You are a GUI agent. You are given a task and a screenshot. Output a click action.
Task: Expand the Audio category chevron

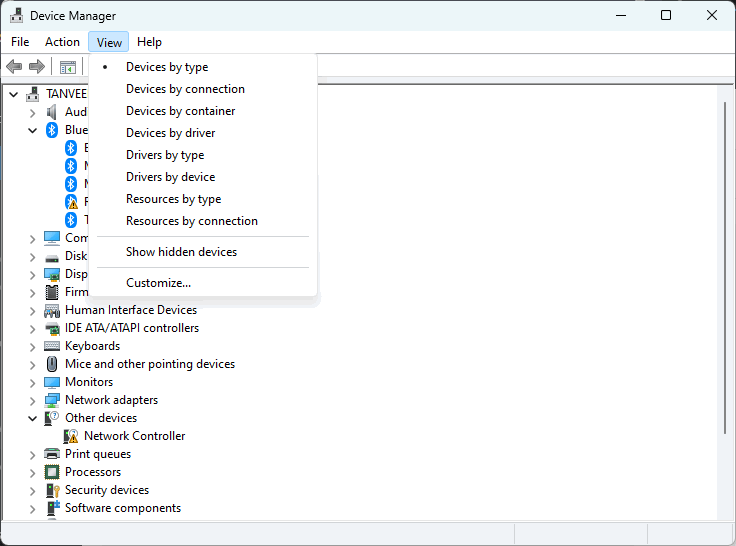(x=32, y=113)
